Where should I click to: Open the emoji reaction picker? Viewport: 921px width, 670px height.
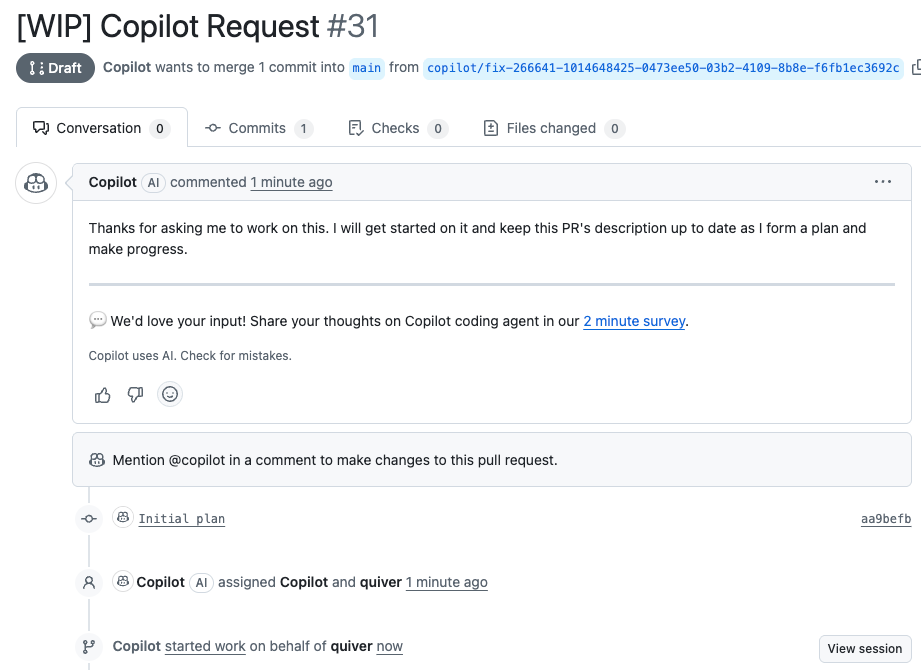(170, 395)
